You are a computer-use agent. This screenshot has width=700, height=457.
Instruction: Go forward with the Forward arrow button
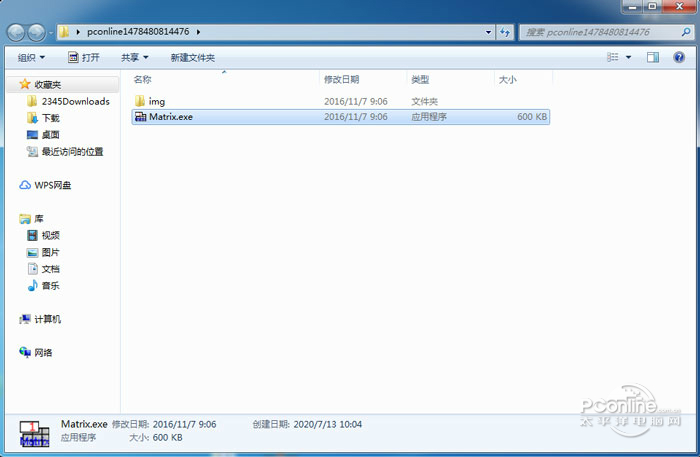point(37,32)
